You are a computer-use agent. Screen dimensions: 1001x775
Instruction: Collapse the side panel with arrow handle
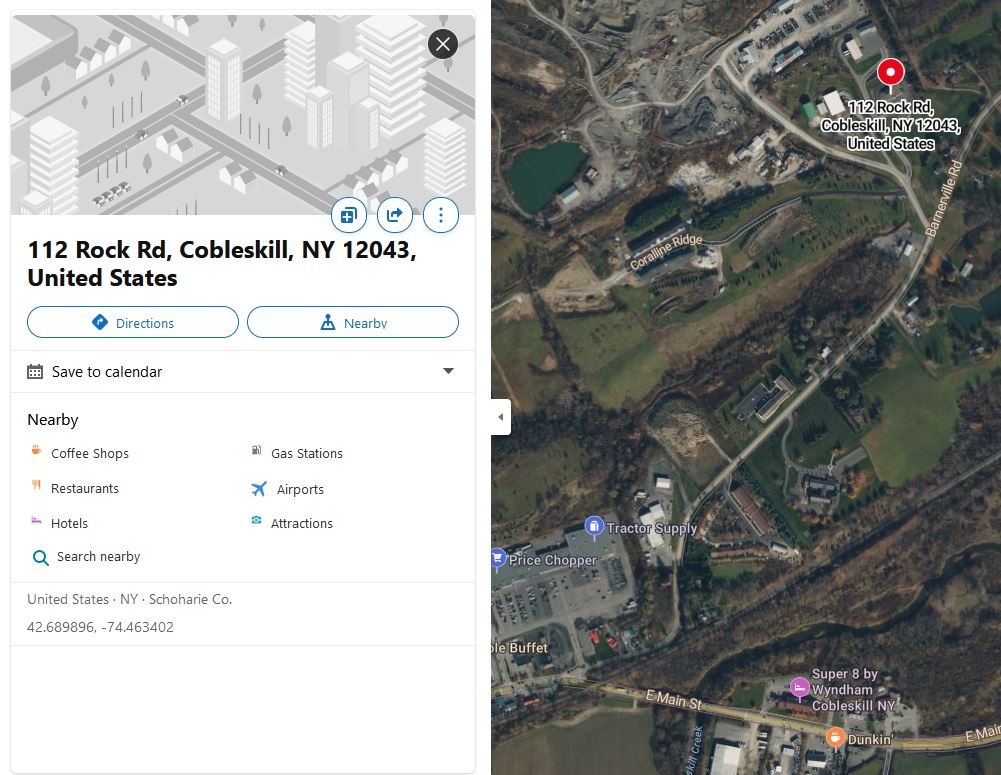coord(501,417)
